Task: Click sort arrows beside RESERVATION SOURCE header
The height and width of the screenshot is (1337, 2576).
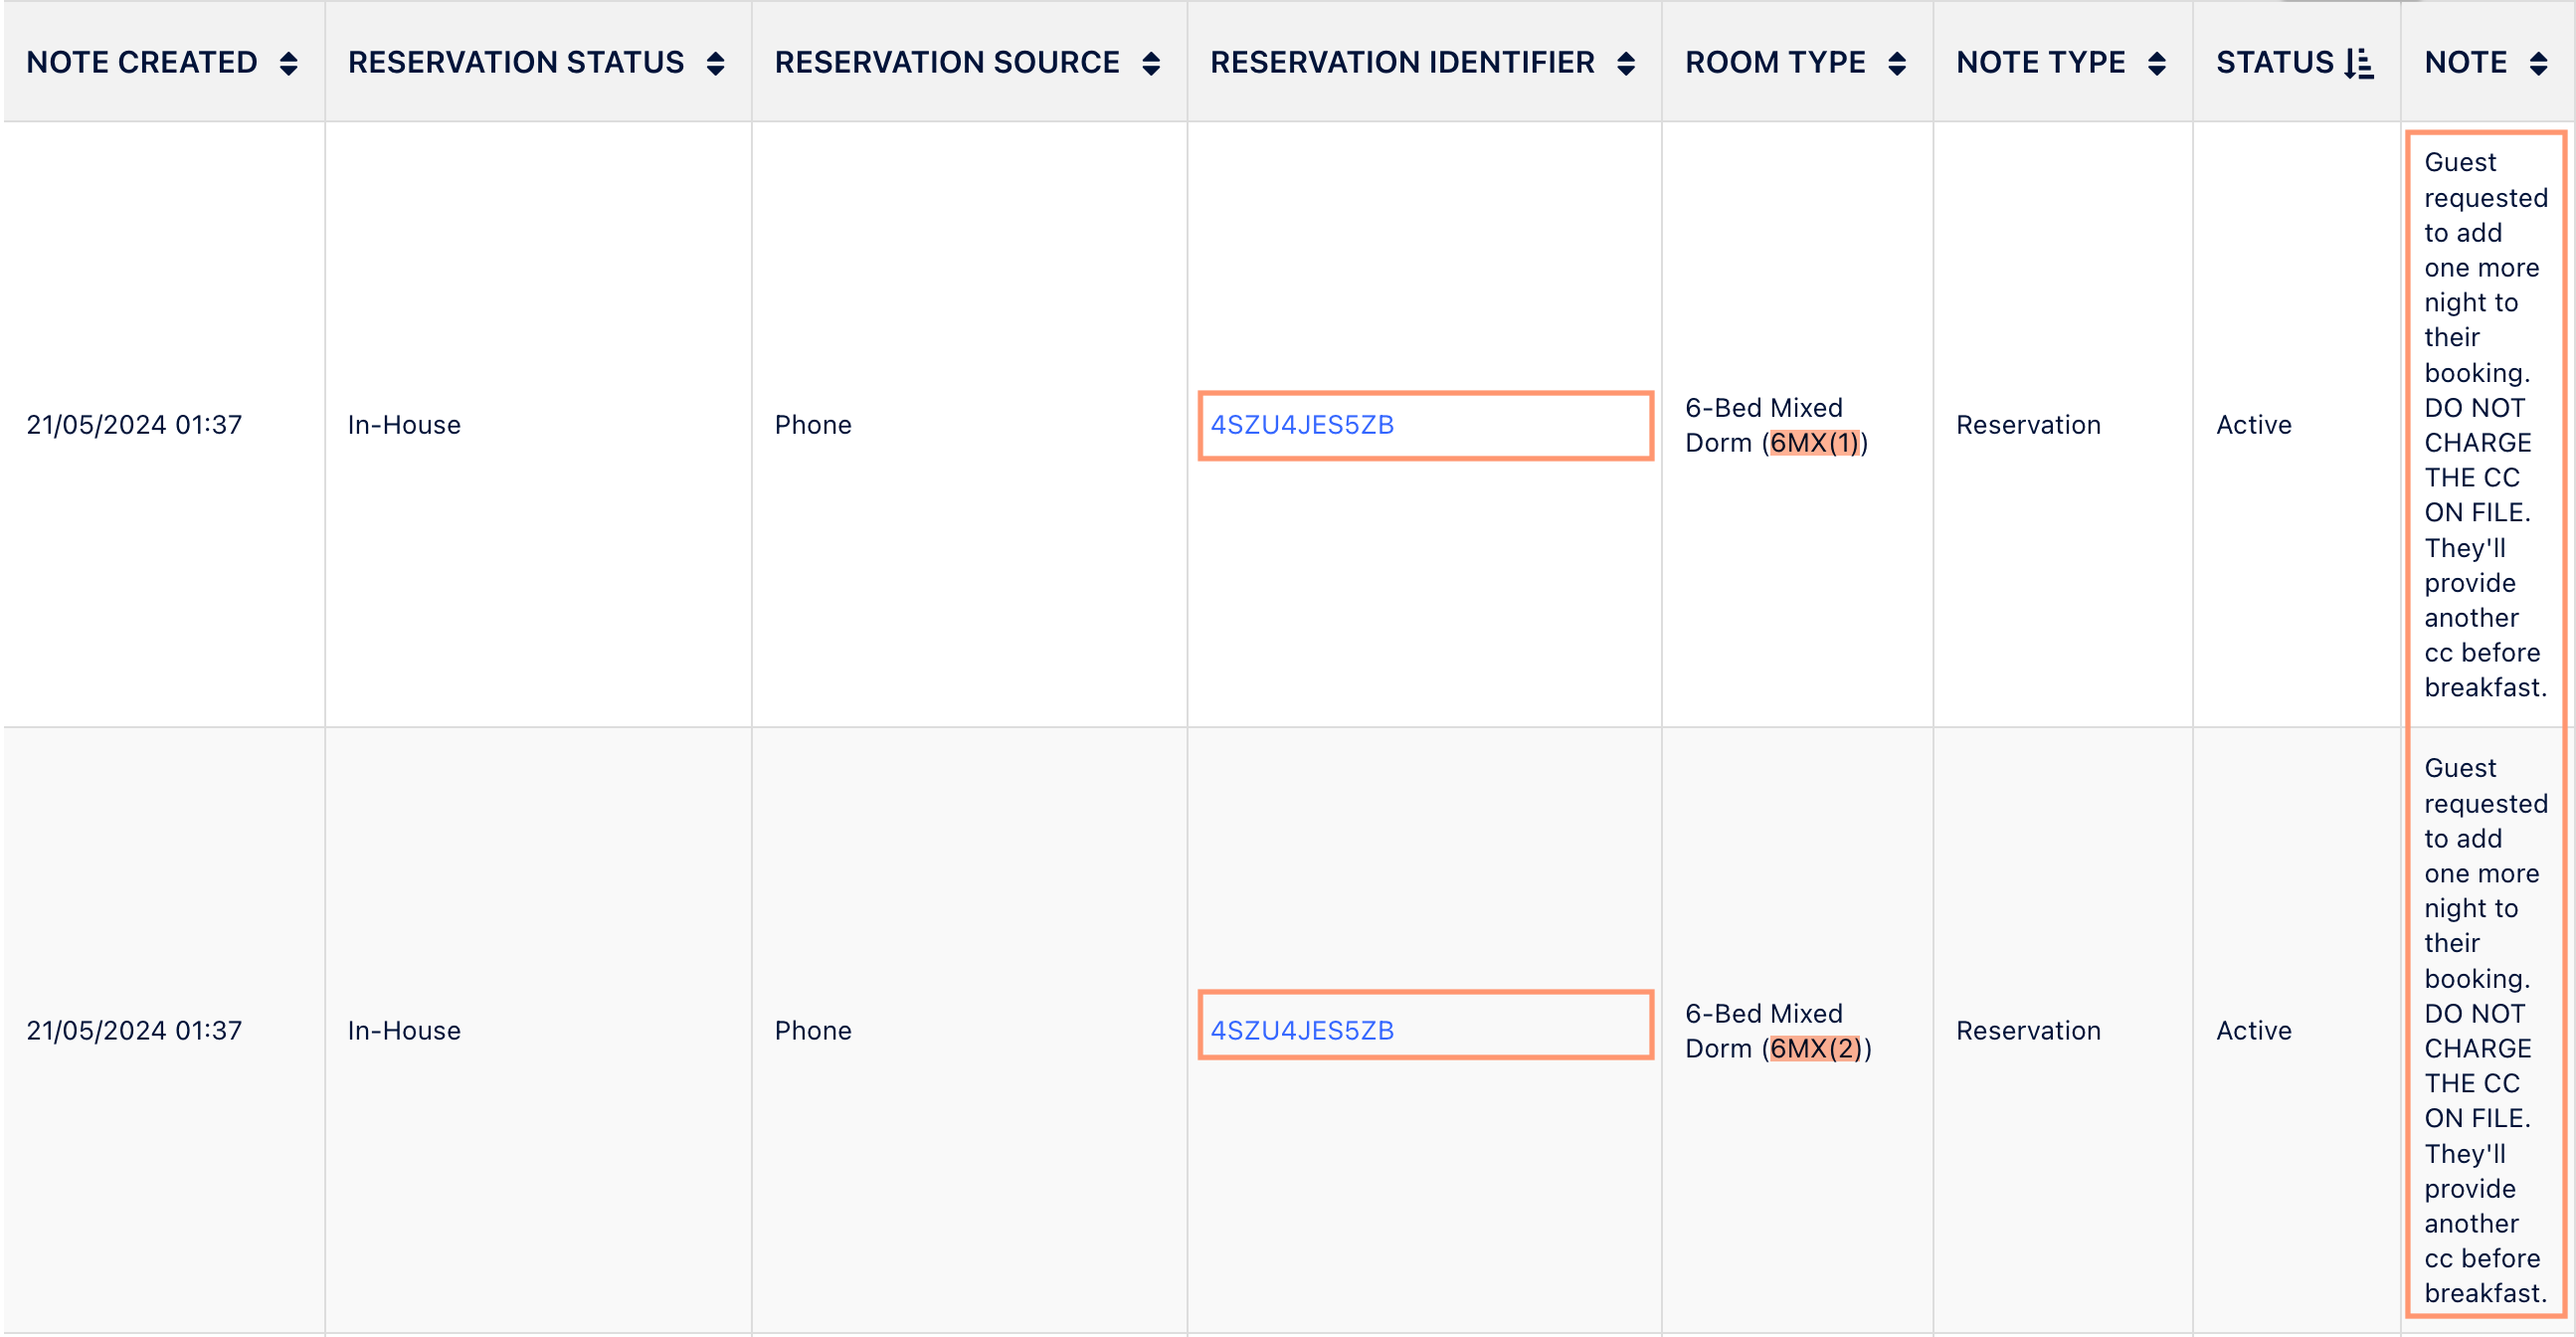Action: pos(1151,64)
